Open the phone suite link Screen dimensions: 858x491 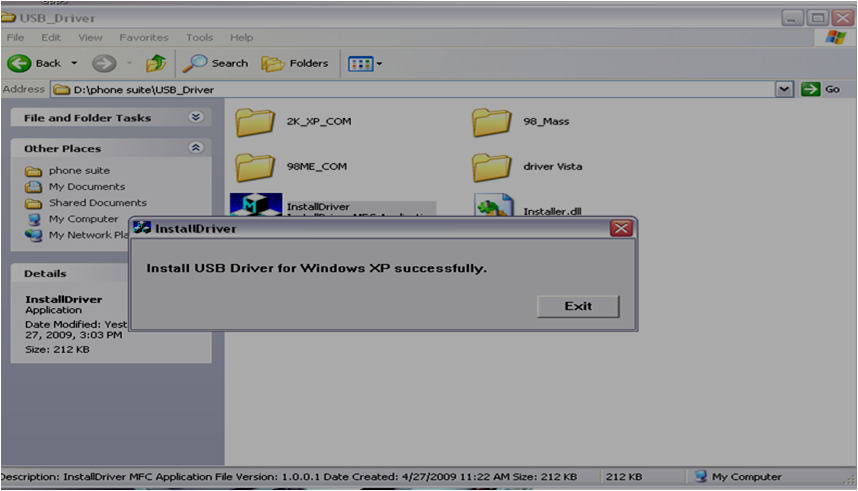tap(79, 171)
